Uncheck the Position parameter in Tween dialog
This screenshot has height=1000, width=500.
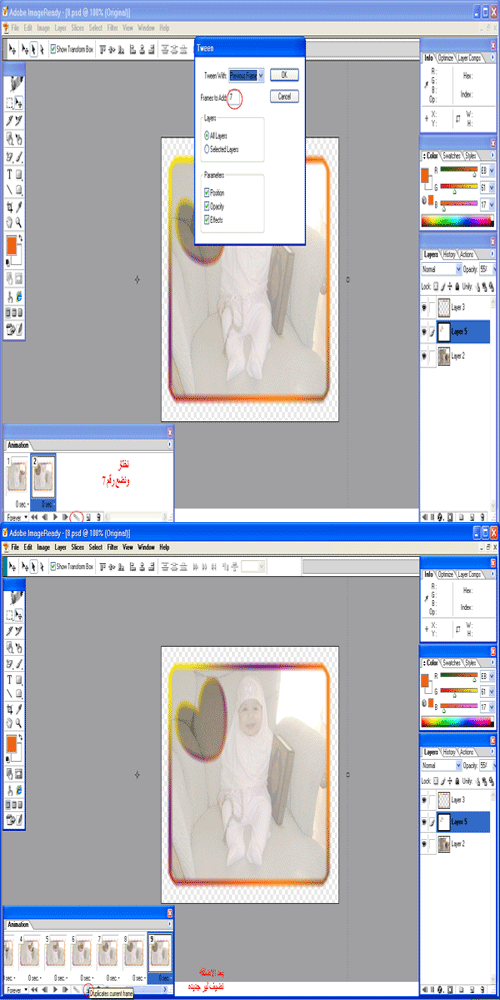(207, 192)
